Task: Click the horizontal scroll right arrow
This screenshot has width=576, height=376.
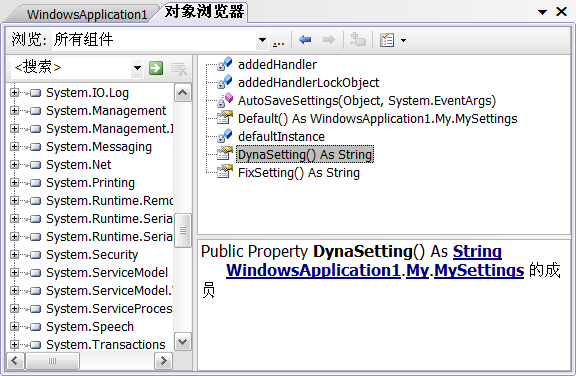Action: 163,361
